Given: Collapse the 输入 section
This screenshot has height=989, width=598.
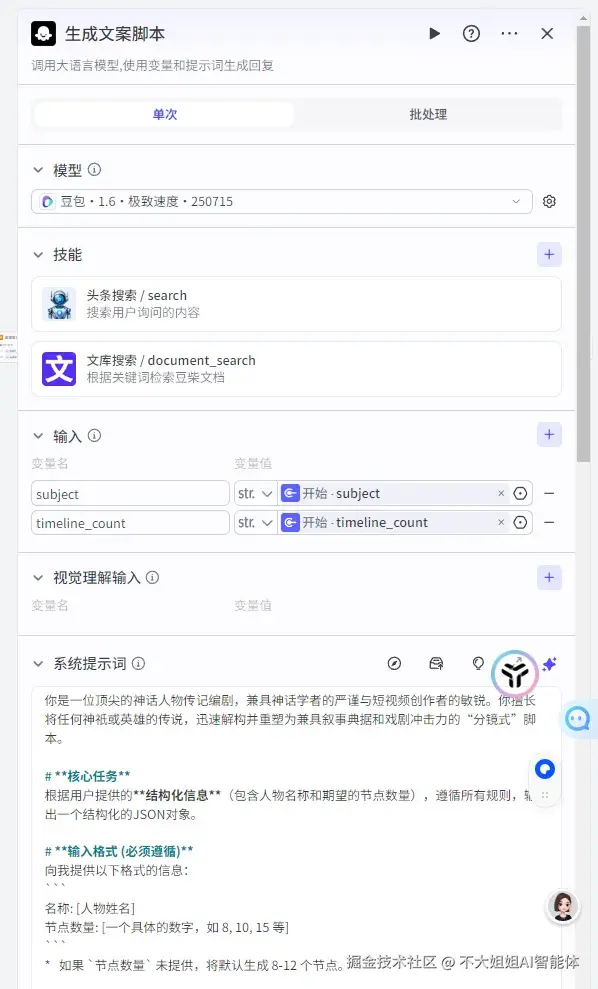Looking at the screenshot, I should (x=38, y=436).
